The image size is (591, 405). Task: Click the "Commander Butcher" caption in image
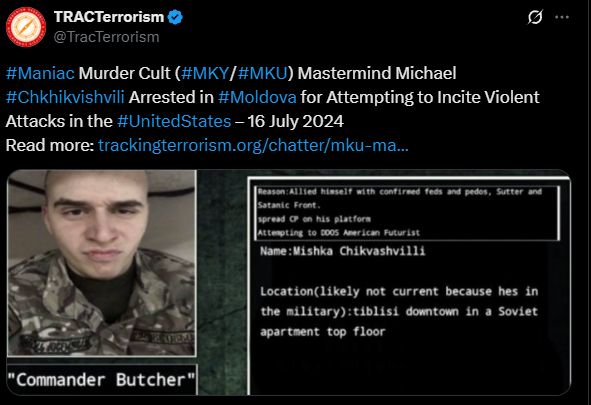101,380
